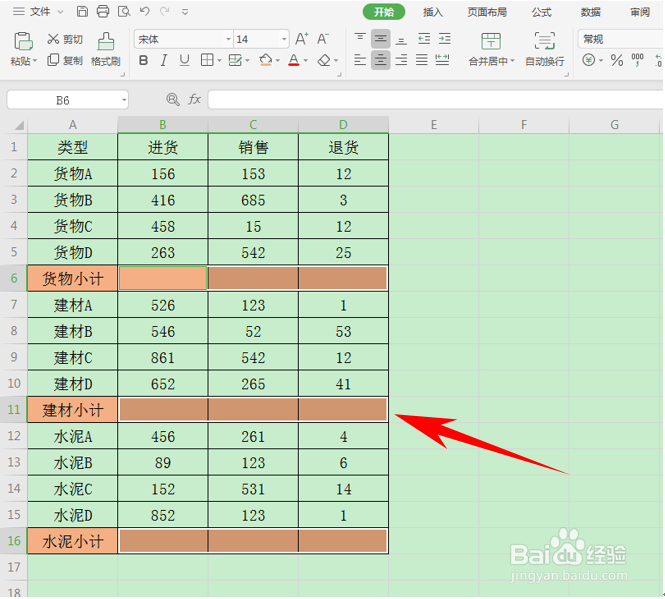Select column E header

click(x=434, y=125)
